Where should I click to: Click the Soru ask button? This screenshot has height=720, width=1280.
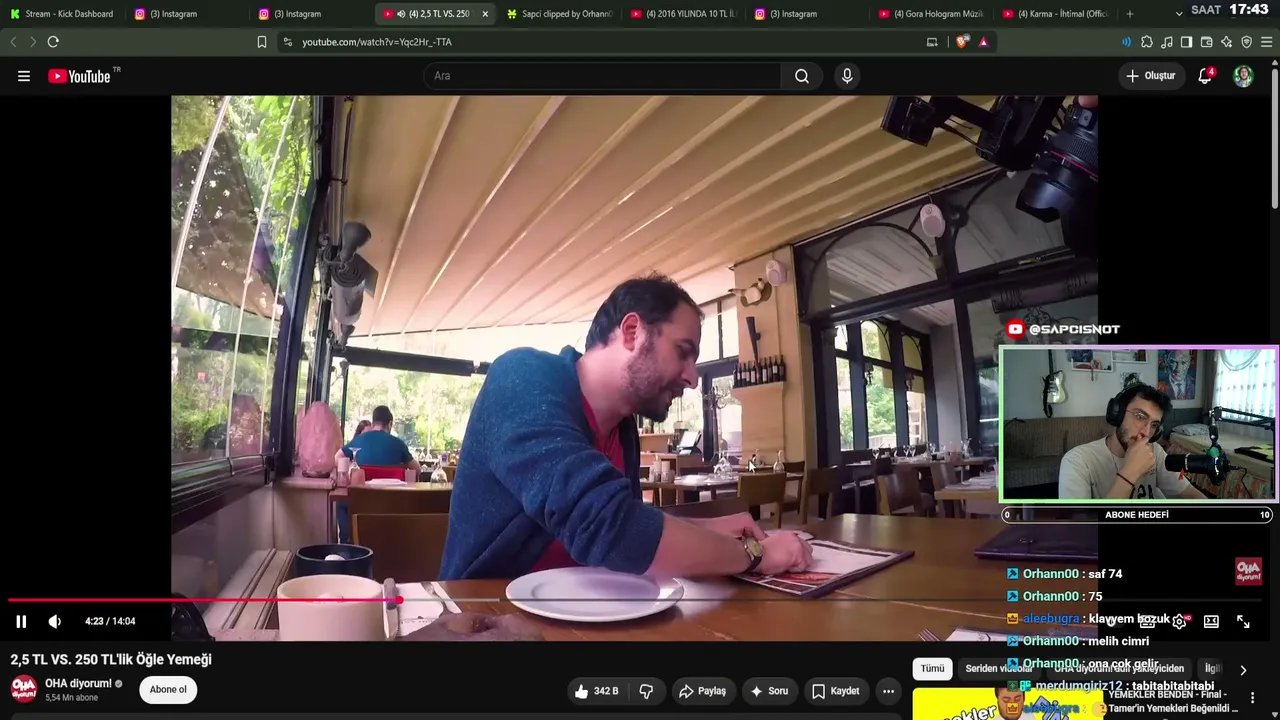[769, 691]
